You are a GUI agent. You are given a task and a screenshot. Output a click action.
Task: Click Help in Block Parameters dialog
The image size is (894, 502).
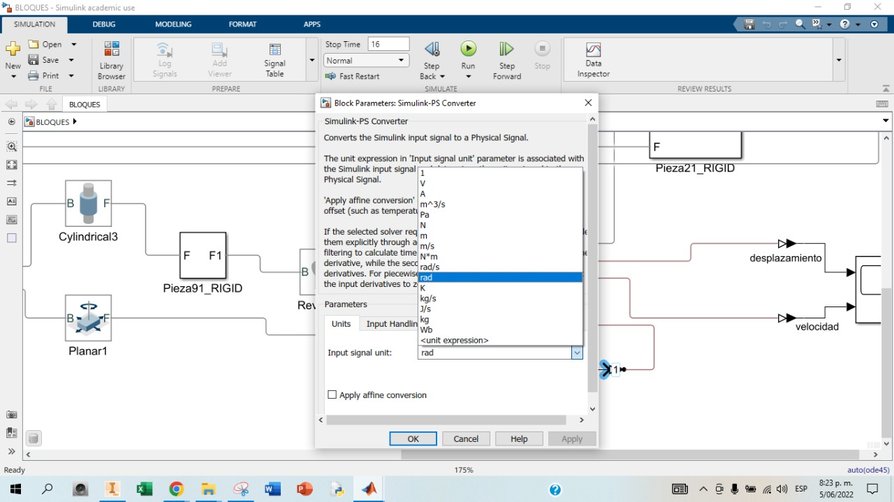[519, 439]
